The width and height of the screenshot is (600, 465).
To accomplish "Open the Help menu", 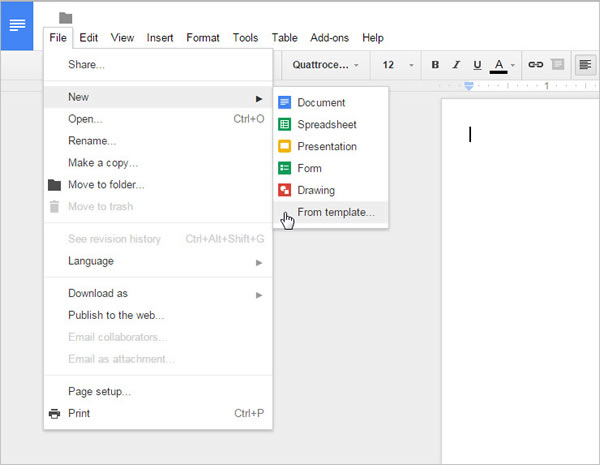I will (373, 38).
